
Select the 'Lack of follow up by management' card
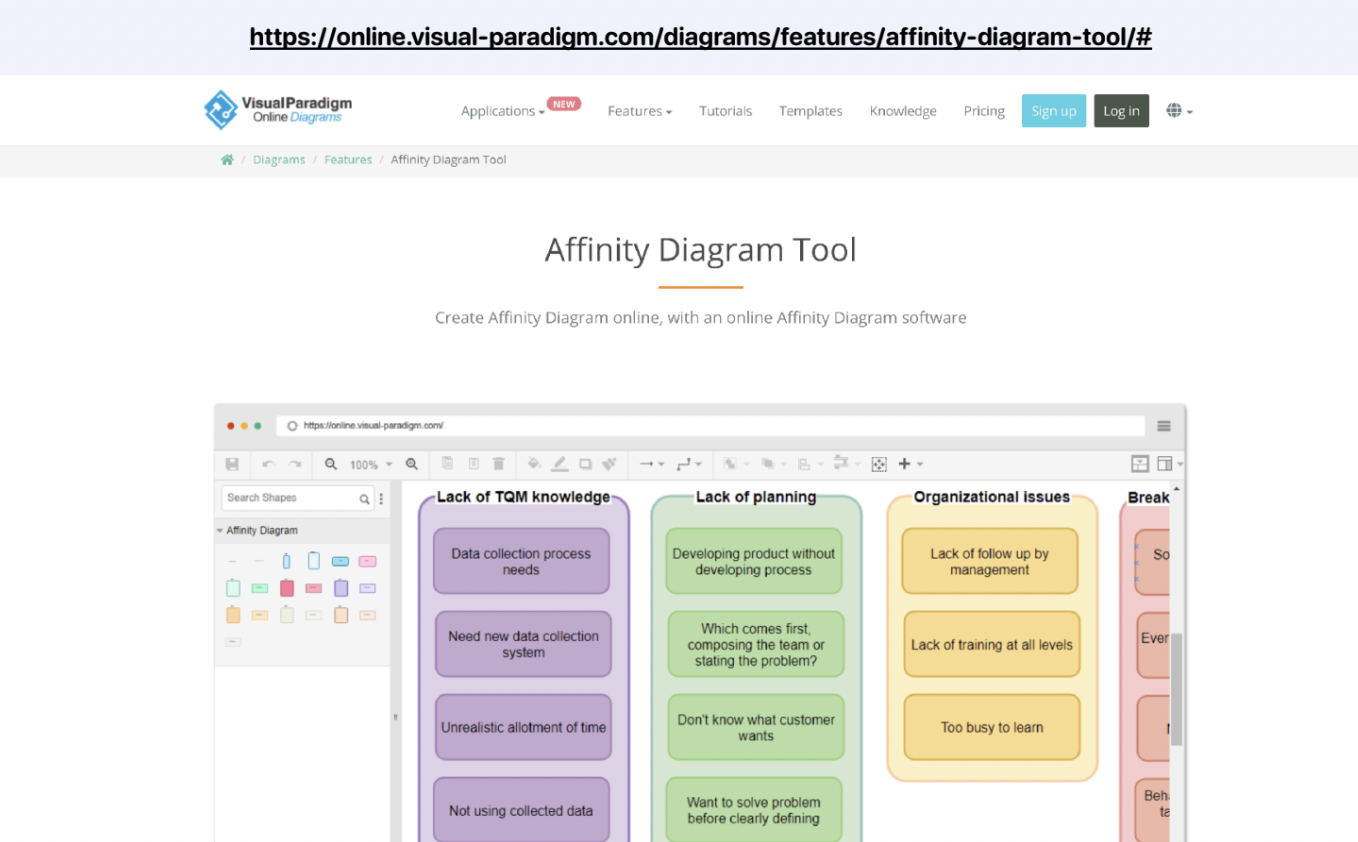click(990, 561)
